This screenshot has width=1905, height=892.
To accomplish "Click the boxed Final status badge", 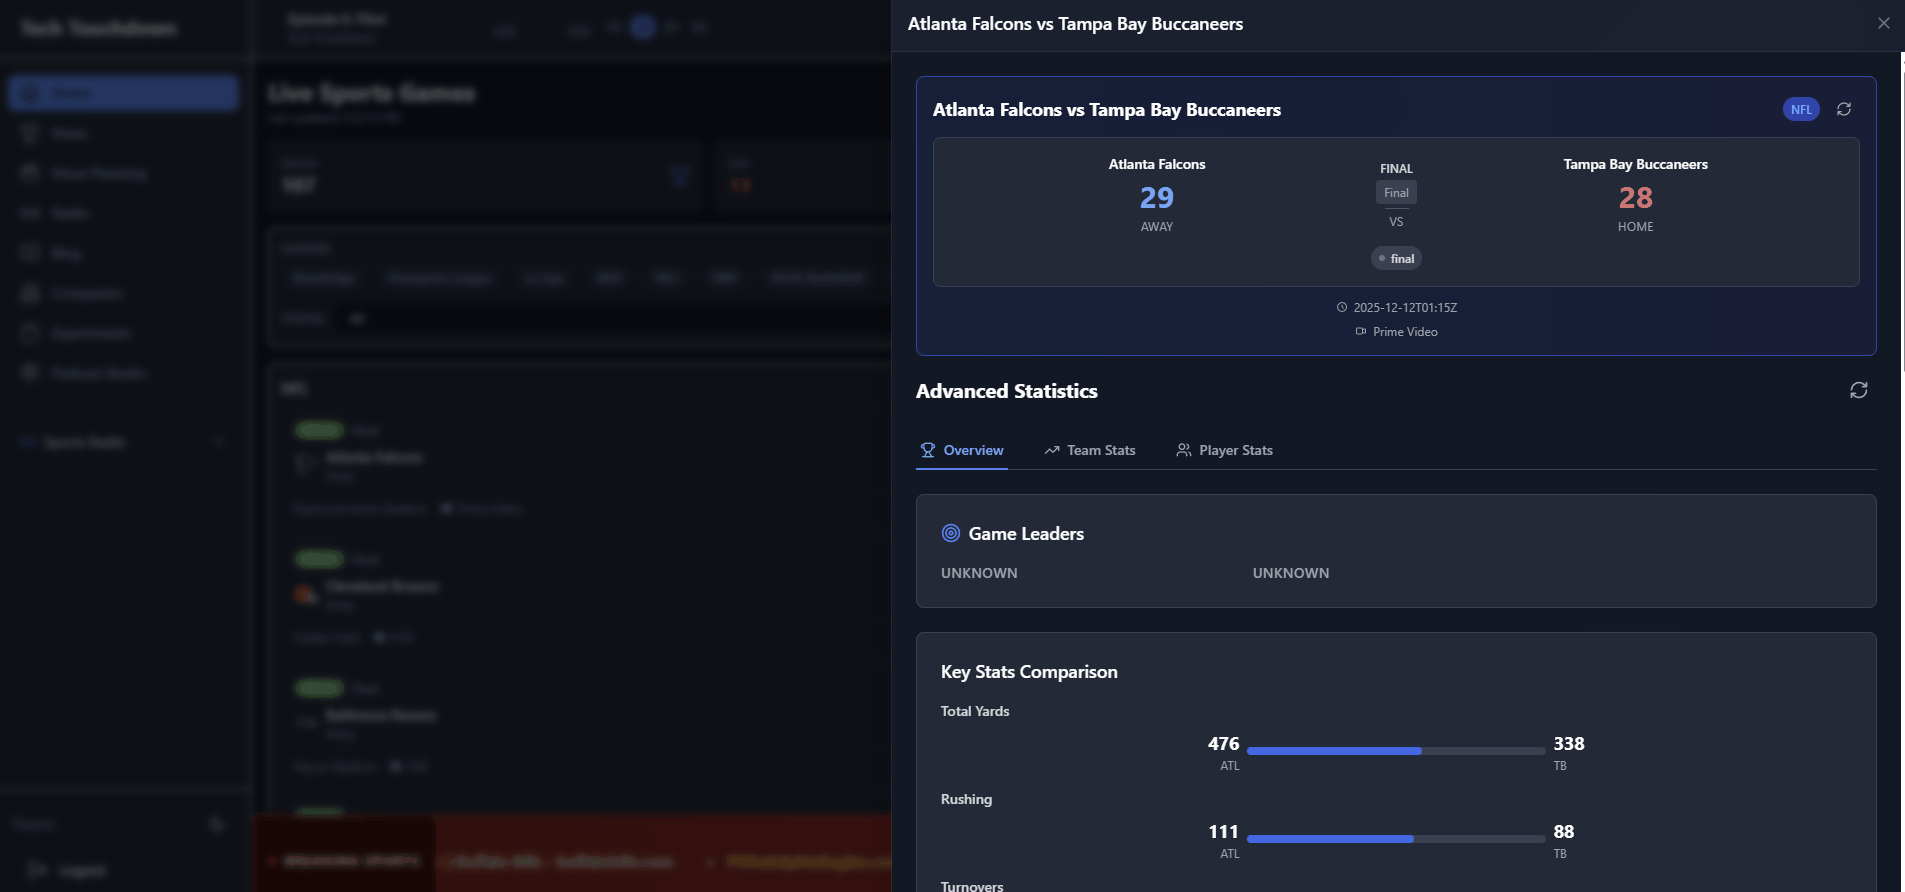I will 1396,193.
